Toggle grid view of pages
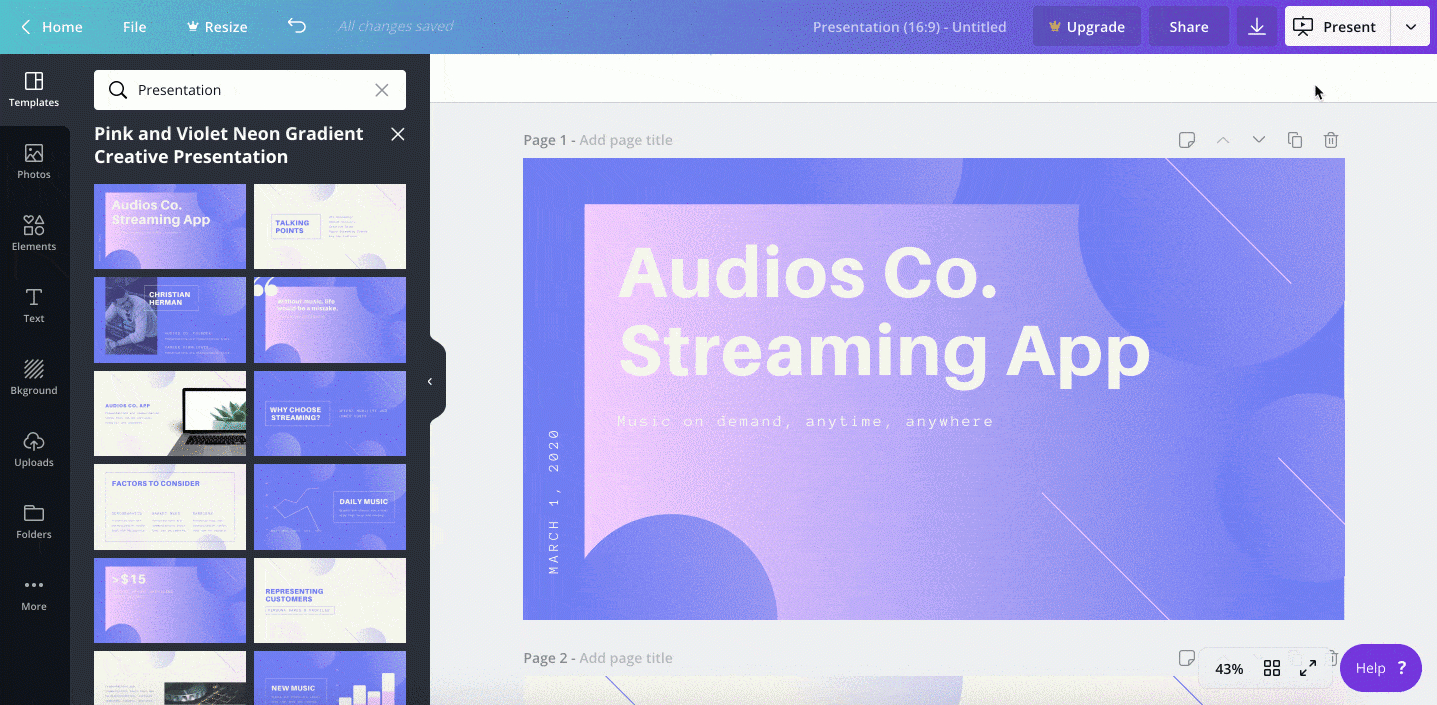The height and width of the screenshot is (705, 1437). (x=1272, y=669)
